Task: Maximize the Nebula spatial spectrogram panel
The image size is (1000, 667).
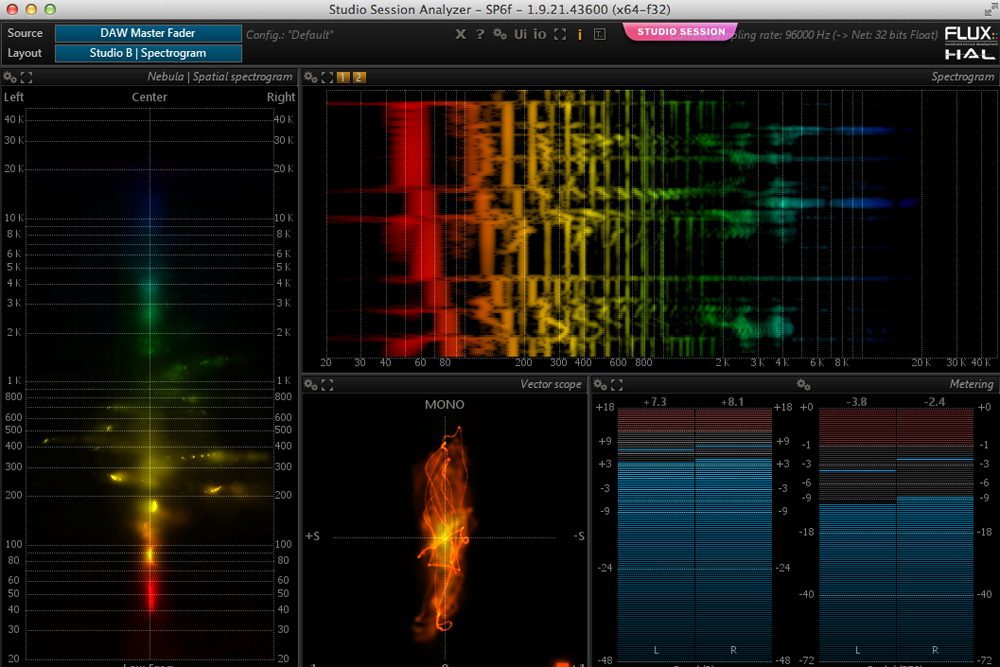Action: (x=27, y=77)
